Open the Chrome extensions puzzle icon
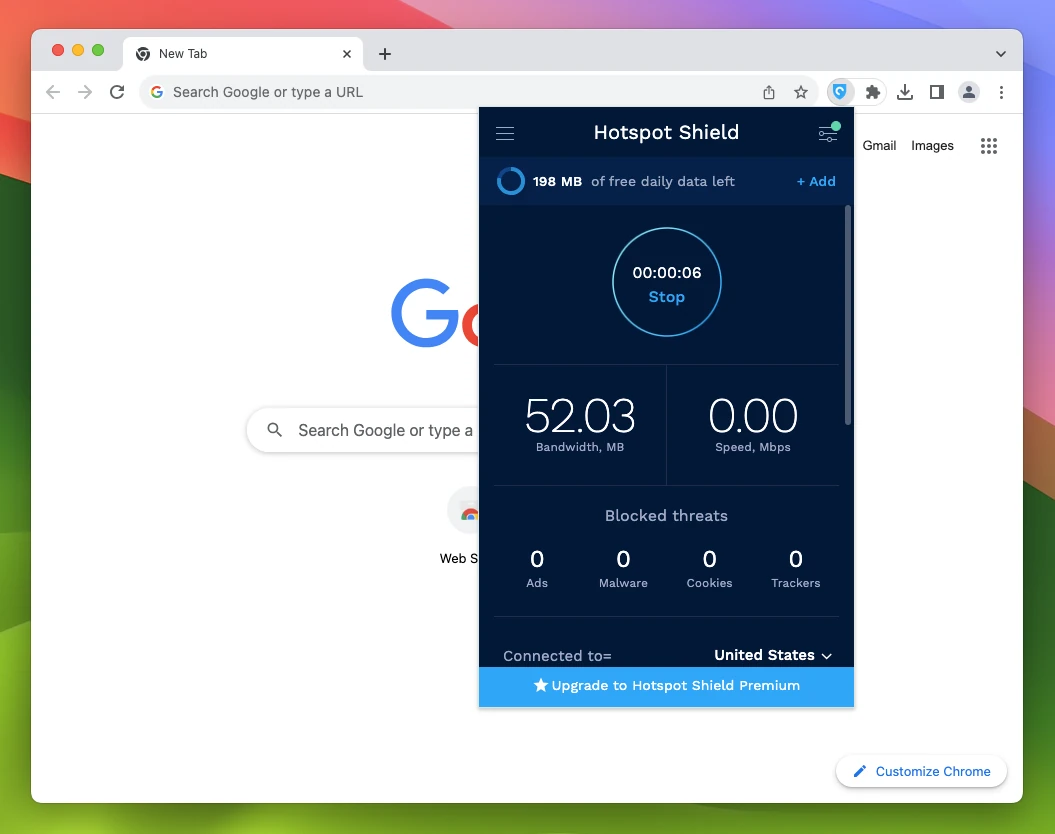This screenshot has height=834, width=1055. pyautogui.click(x=872, y=91)
